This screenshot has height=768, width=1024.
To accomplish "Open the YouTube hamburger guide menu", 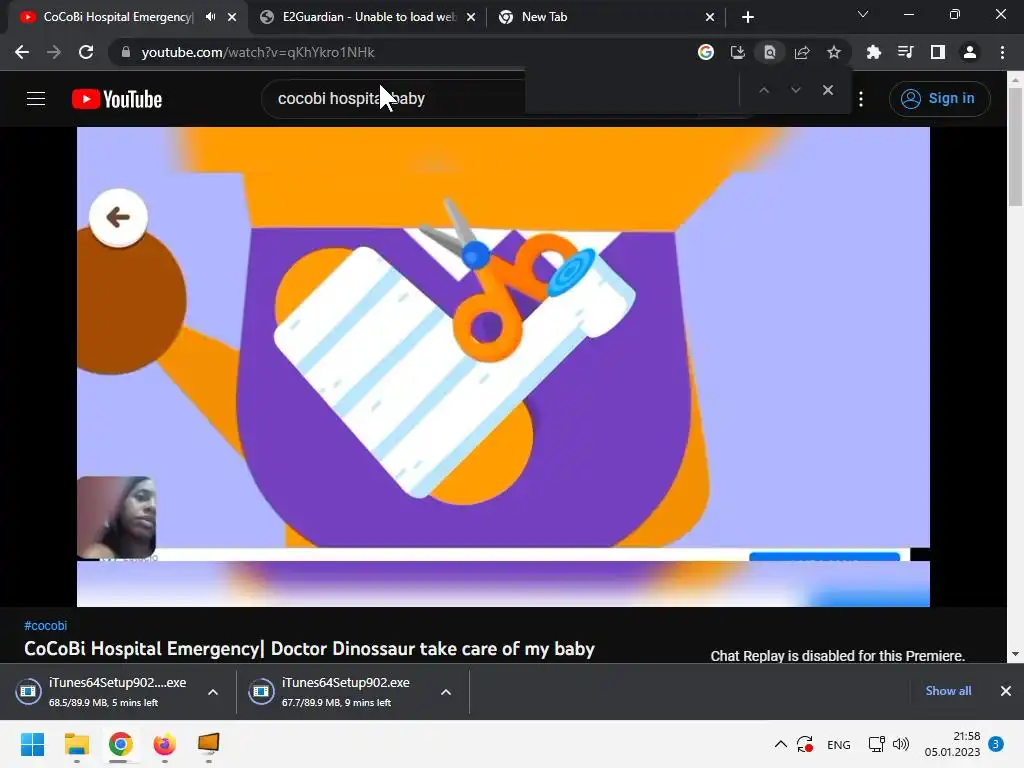I will [36, 99].
